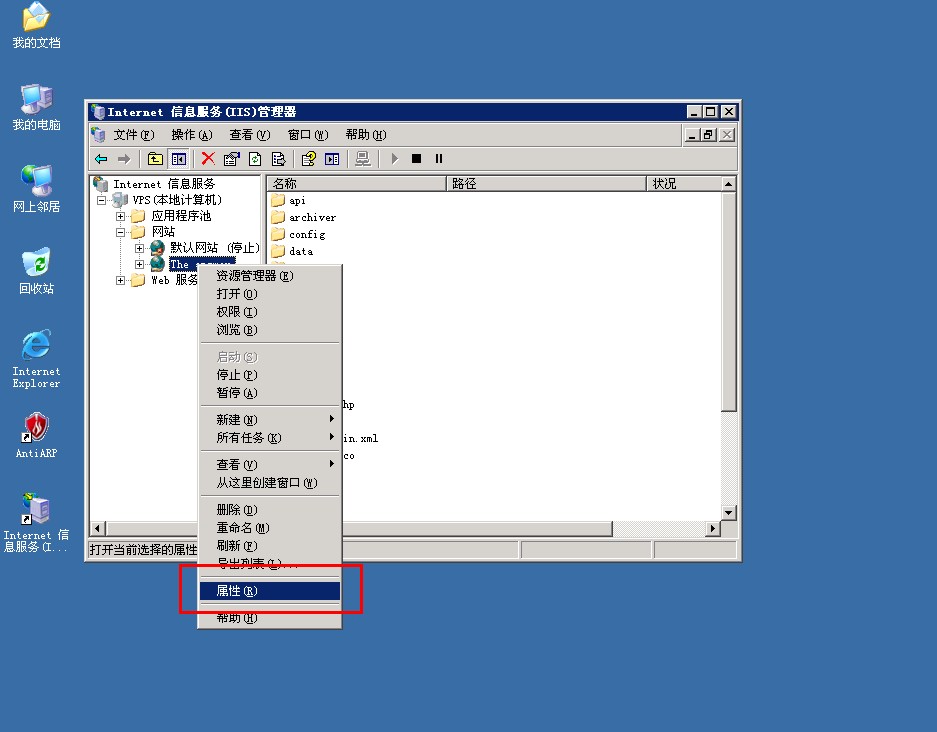
Task: Open the 新建(N) submenu
Action: (270, 420)
